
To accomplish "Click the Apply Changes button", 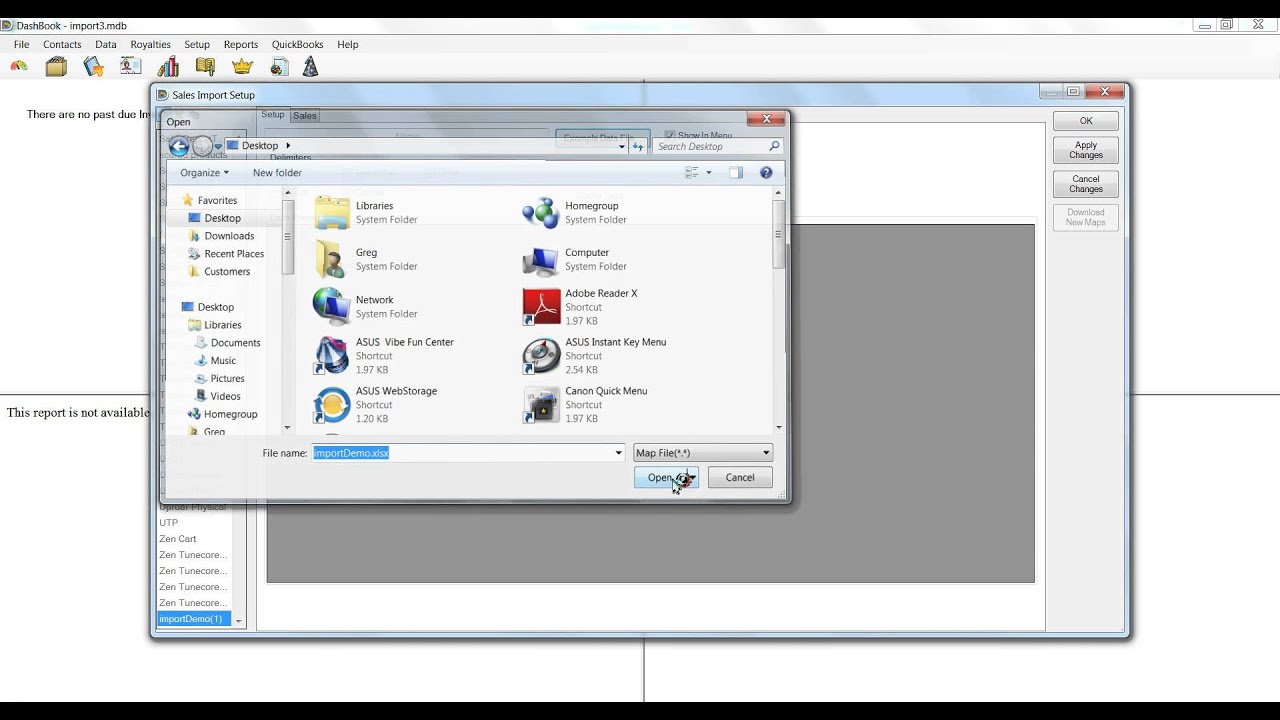I will [1086, 150].
